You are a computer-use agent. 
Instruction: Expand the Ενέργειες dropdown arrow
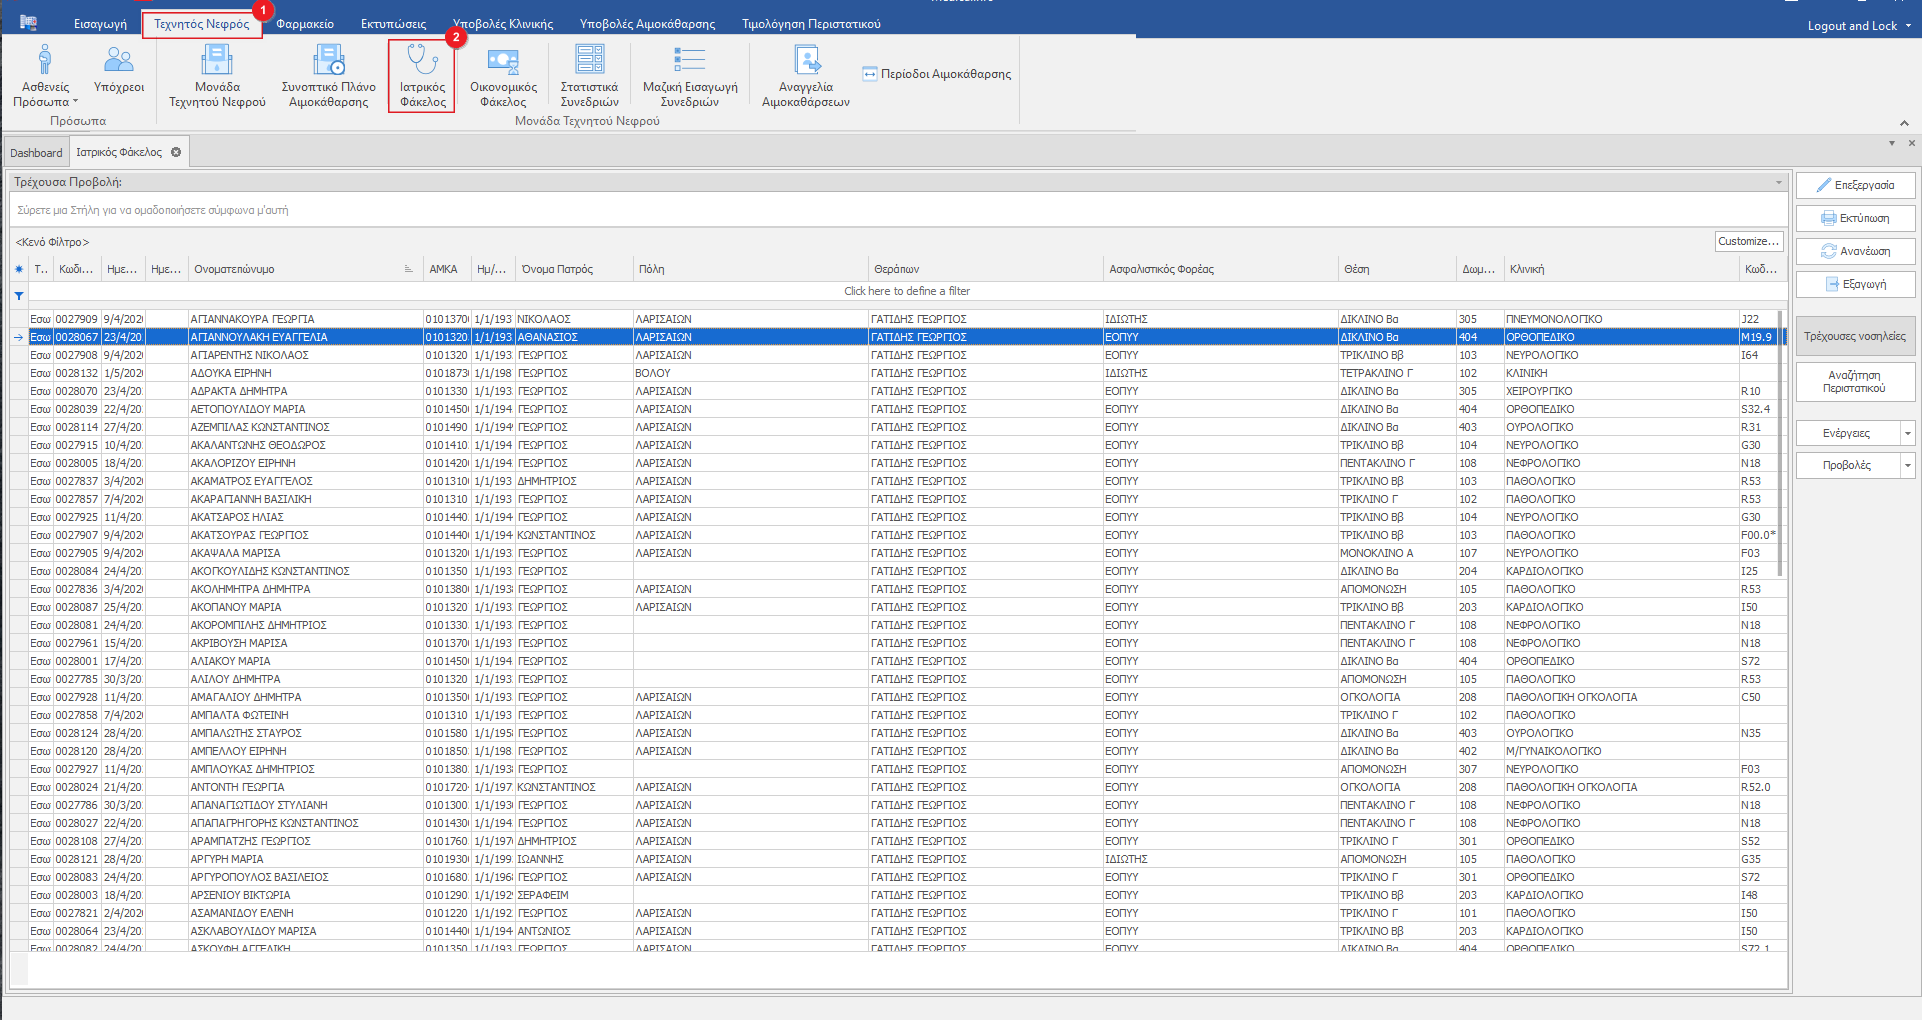click(1908, 434)
